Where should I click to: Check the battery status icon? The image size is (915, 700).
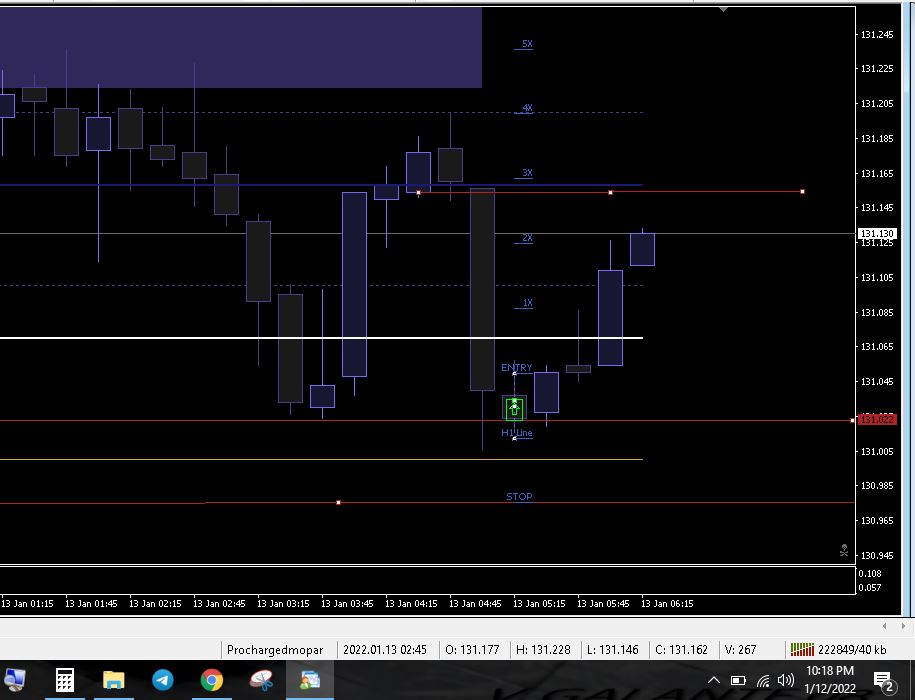click(738, 680)
